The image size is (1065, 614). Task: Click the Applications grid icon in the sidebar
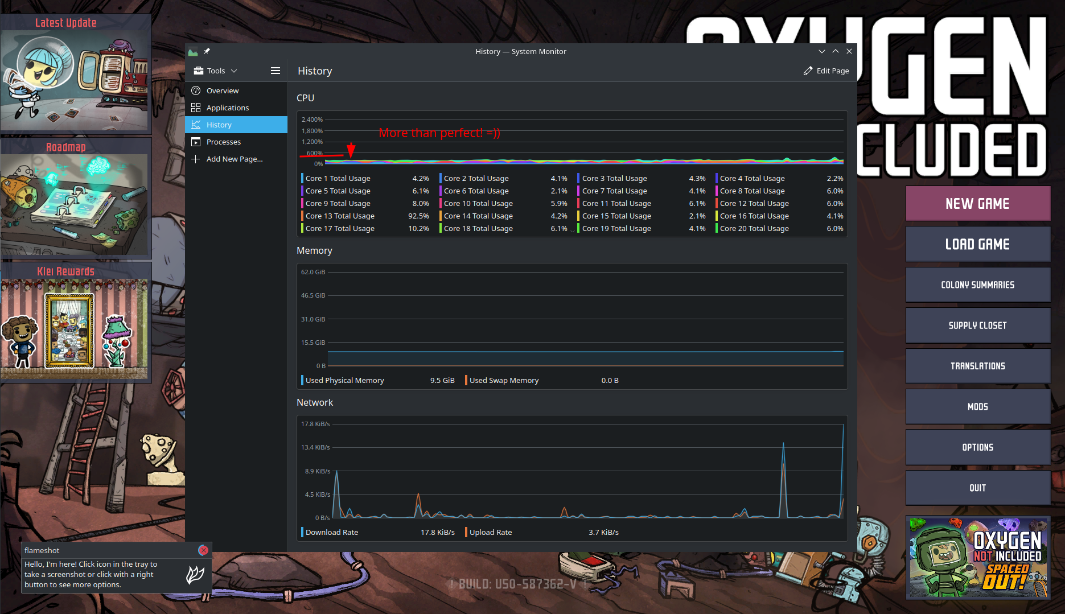pos(196,108)
